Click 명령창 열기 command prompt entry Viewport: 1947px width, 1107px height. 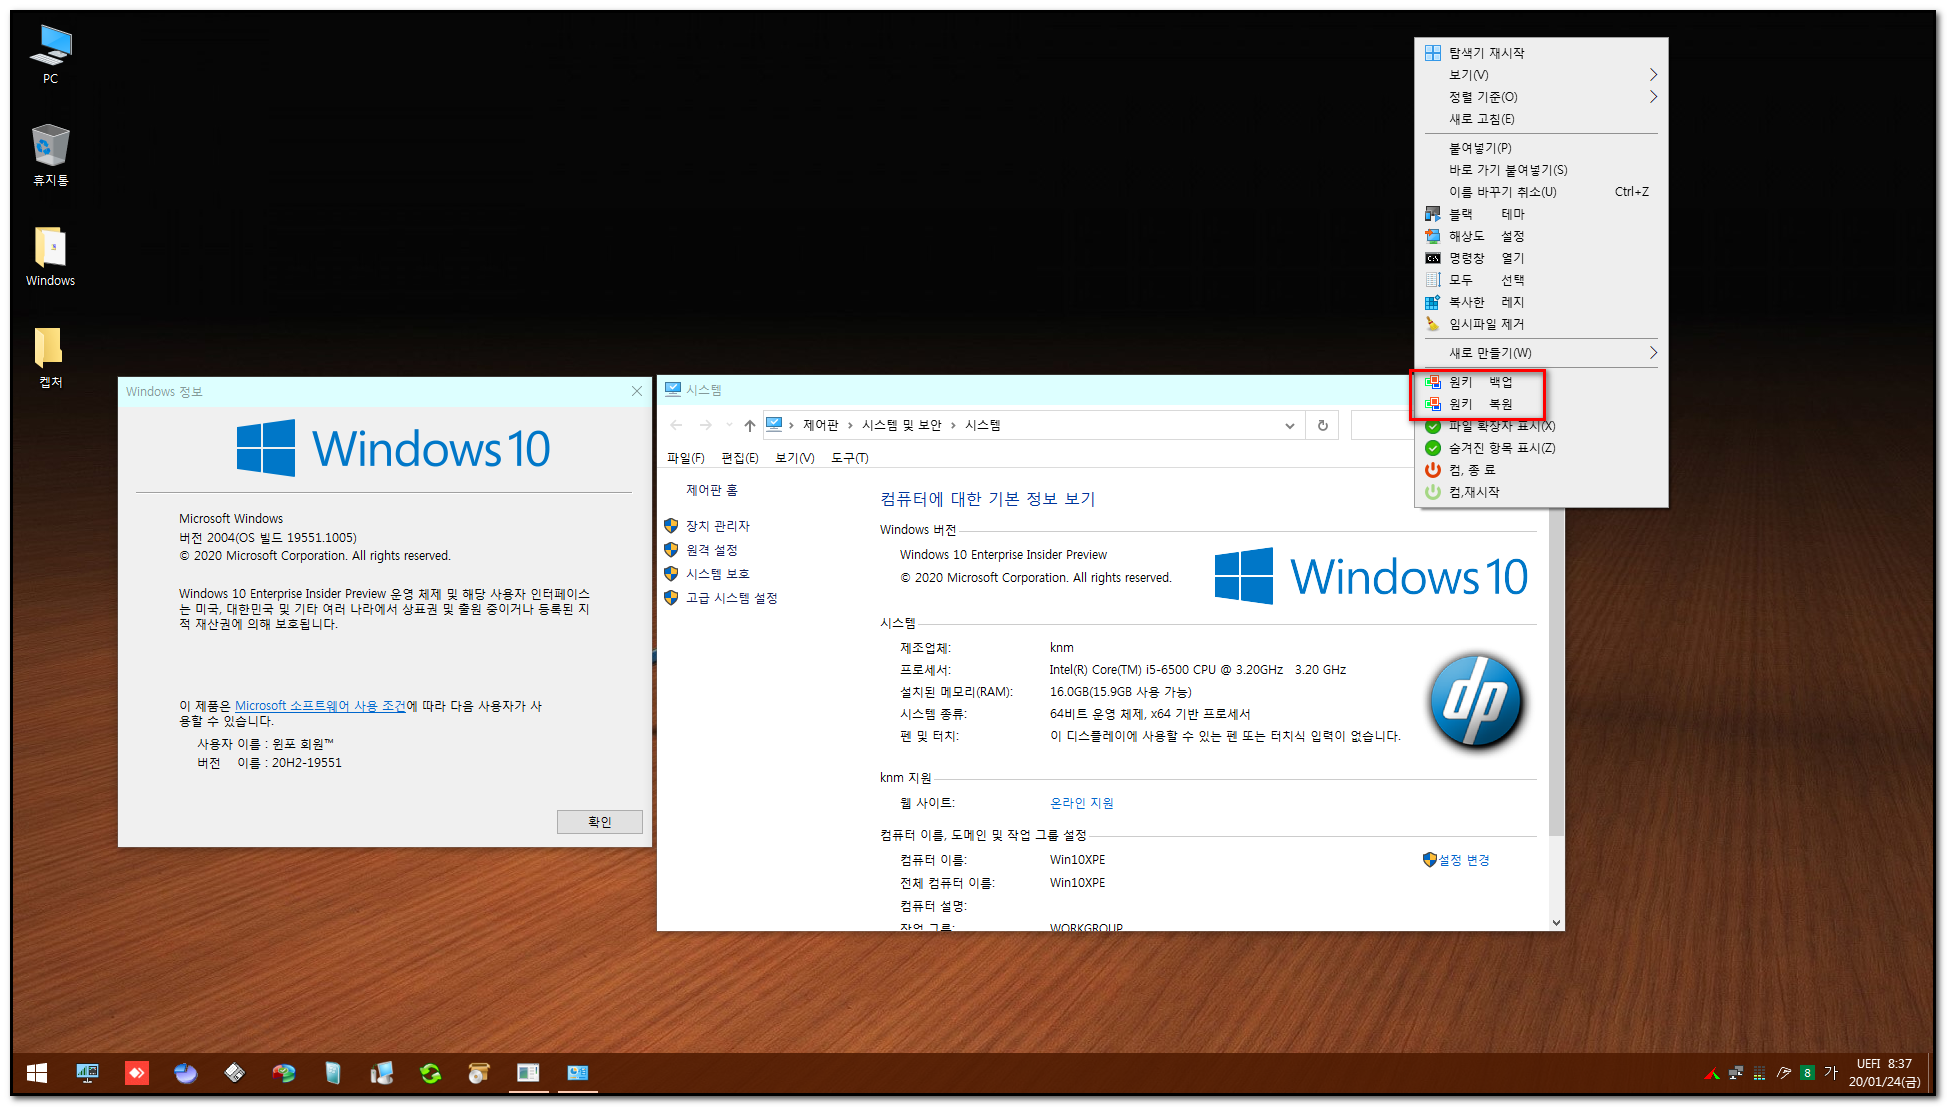pyautogui.click(x=1541, y=258)
